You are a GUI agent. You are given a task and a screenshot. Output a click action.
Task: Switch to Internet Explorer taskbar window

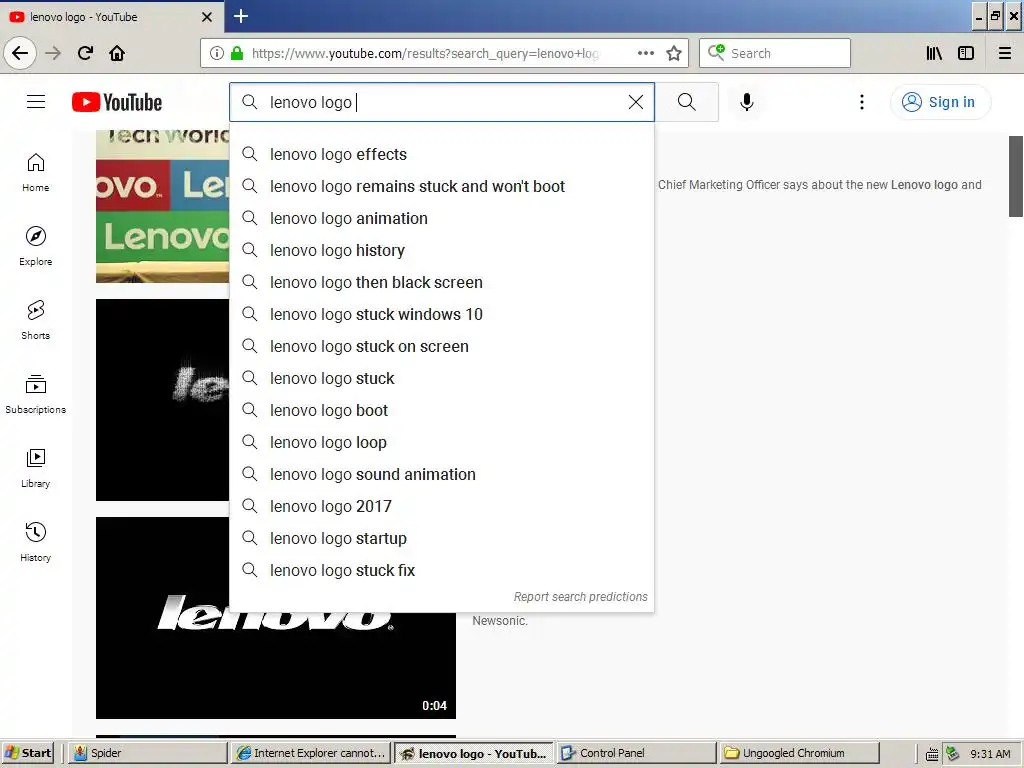coord(312,753)
